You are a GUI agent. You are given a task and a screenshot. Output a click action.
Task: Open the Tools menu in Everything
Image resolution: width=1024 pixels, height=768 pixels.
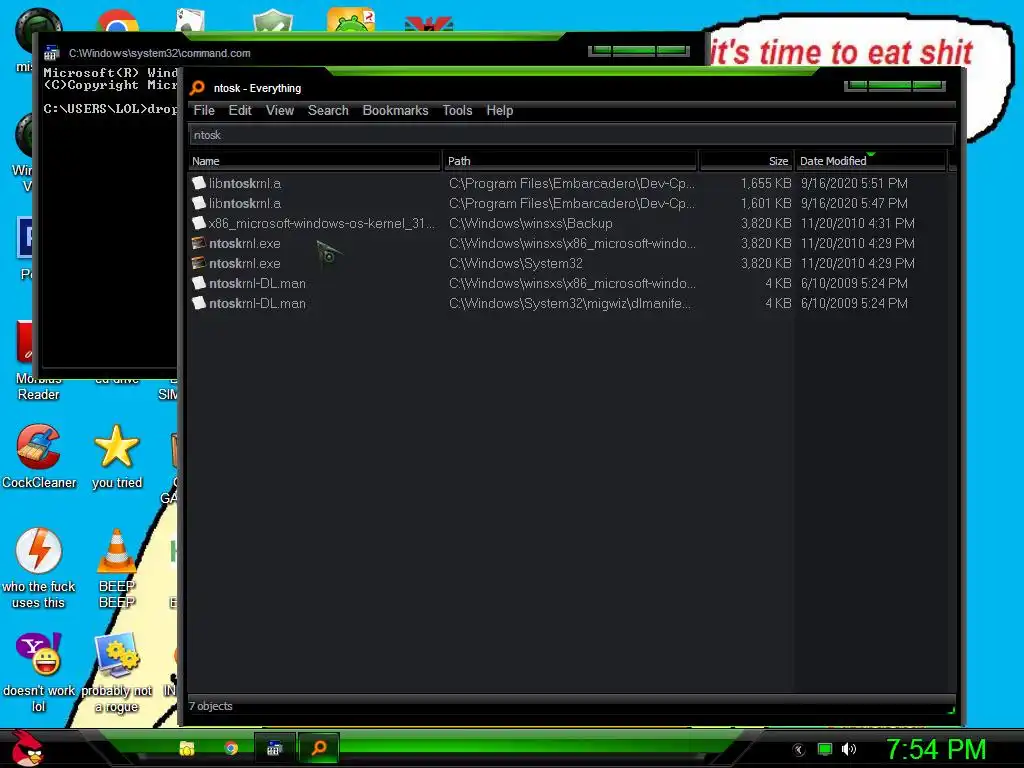(x=457, y=110)
